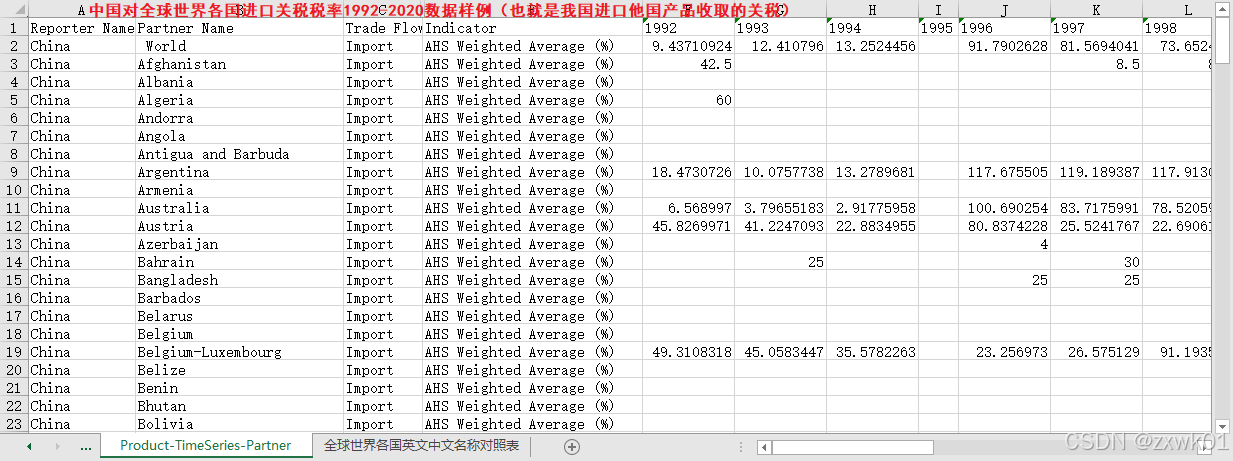Click the 1992 year header cell
Image resolution: width=1233 pixels, height=461 pixels.
point(689,28)
